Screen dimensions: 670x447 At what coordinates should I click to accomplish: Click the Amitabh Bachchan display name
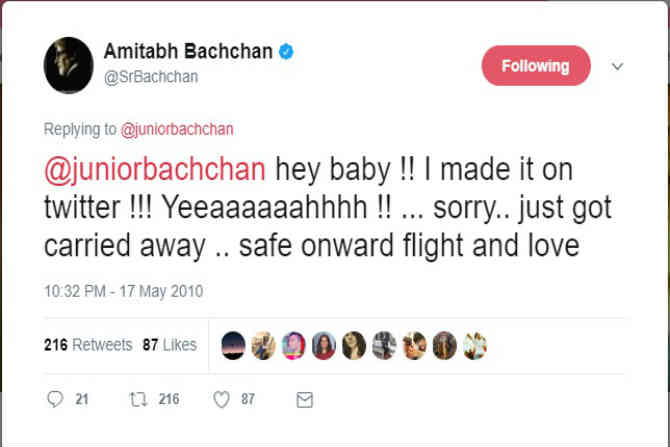click(187, 52)
